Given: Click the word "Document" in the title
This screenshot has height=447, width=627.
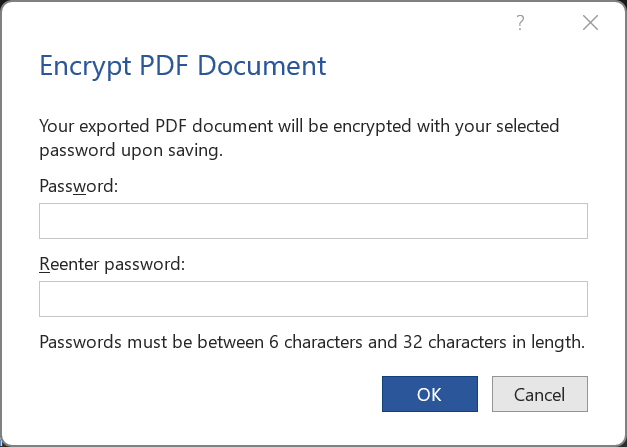Looking at the screenshot, I should click(262, 66).
